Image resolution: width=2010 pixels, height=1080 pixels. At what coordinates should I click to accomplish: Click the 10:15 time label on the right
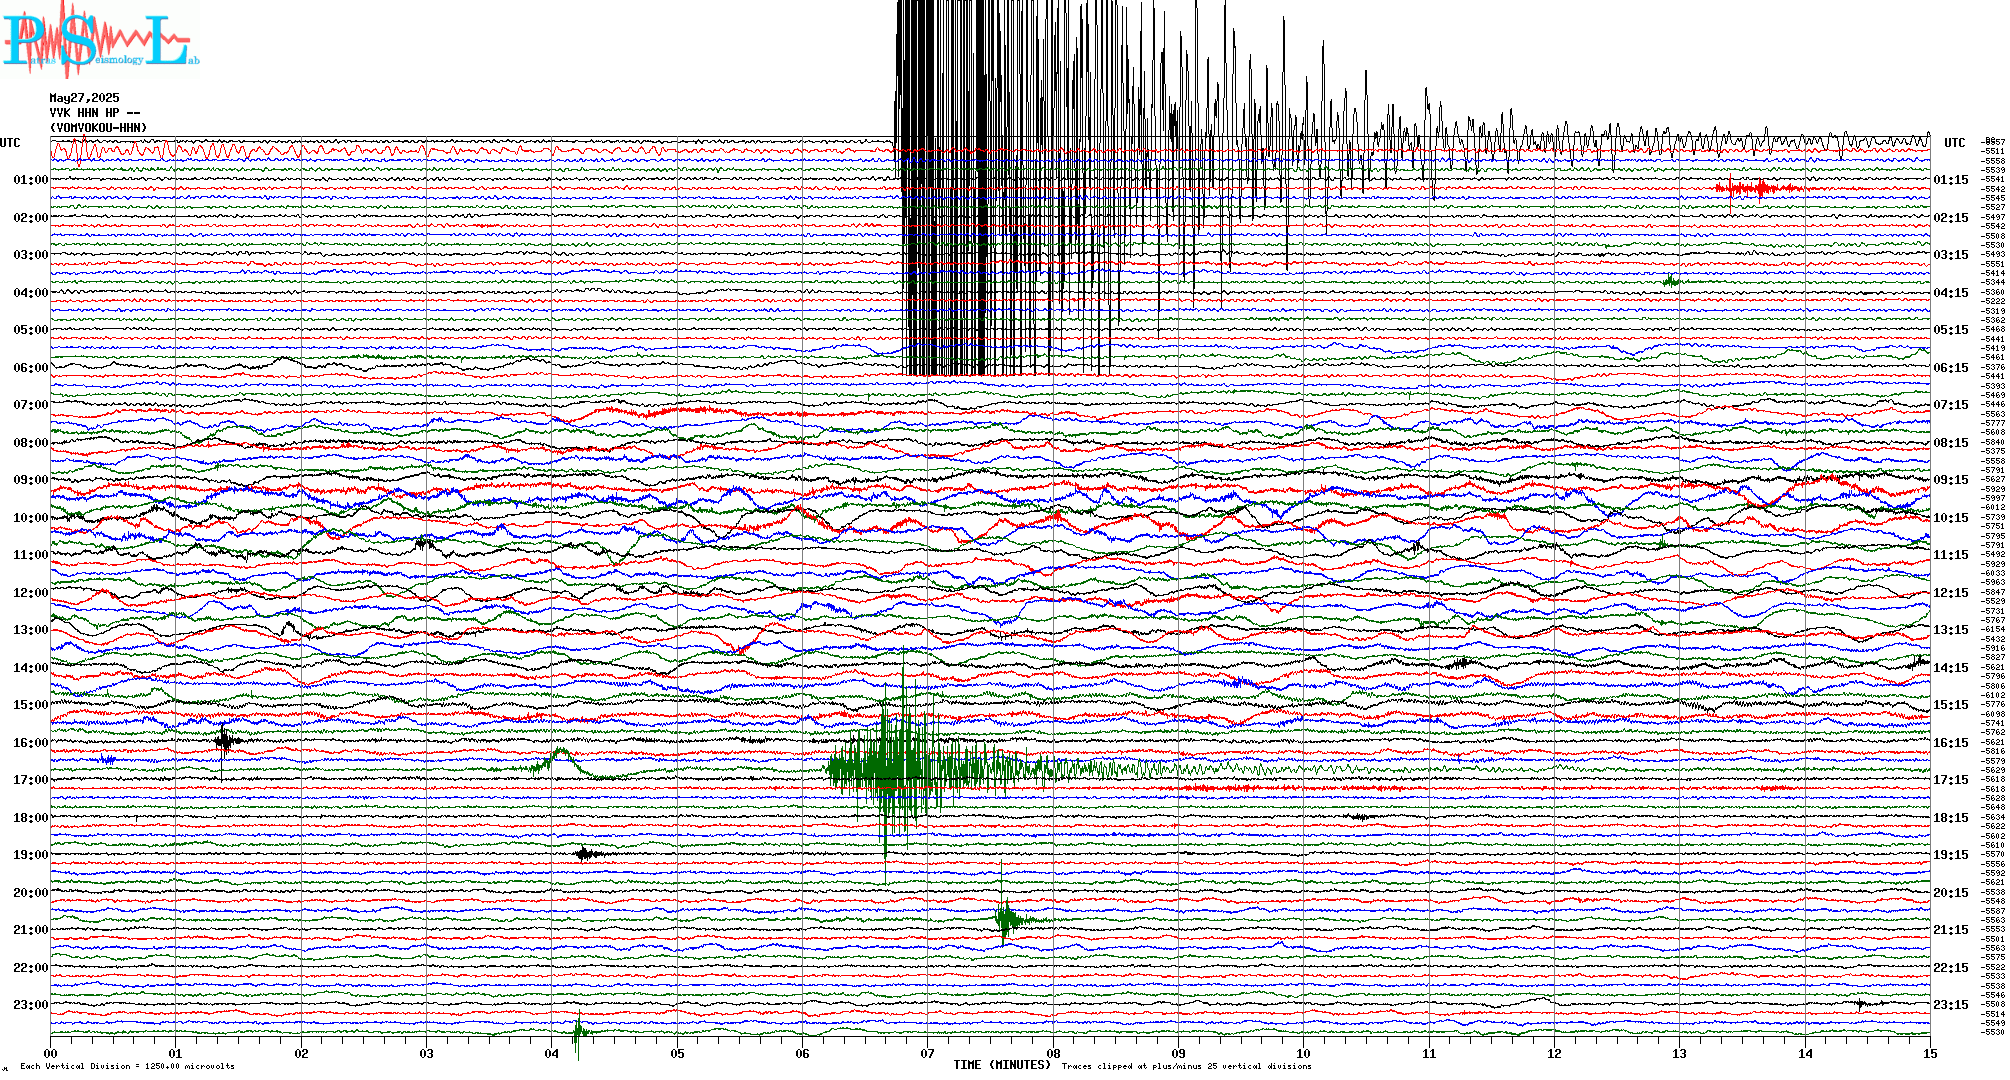click(1951, 518)
